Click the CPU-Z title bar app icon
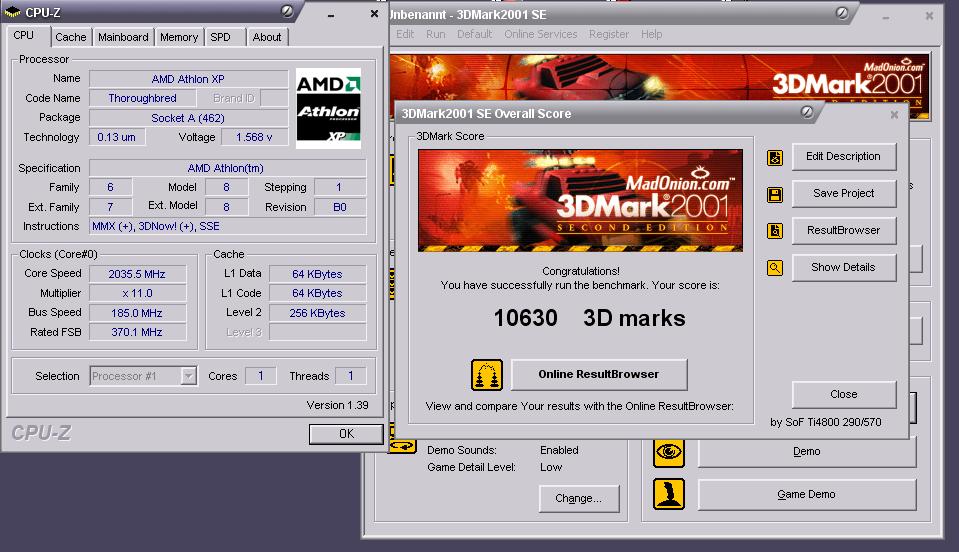 (12, 12)
